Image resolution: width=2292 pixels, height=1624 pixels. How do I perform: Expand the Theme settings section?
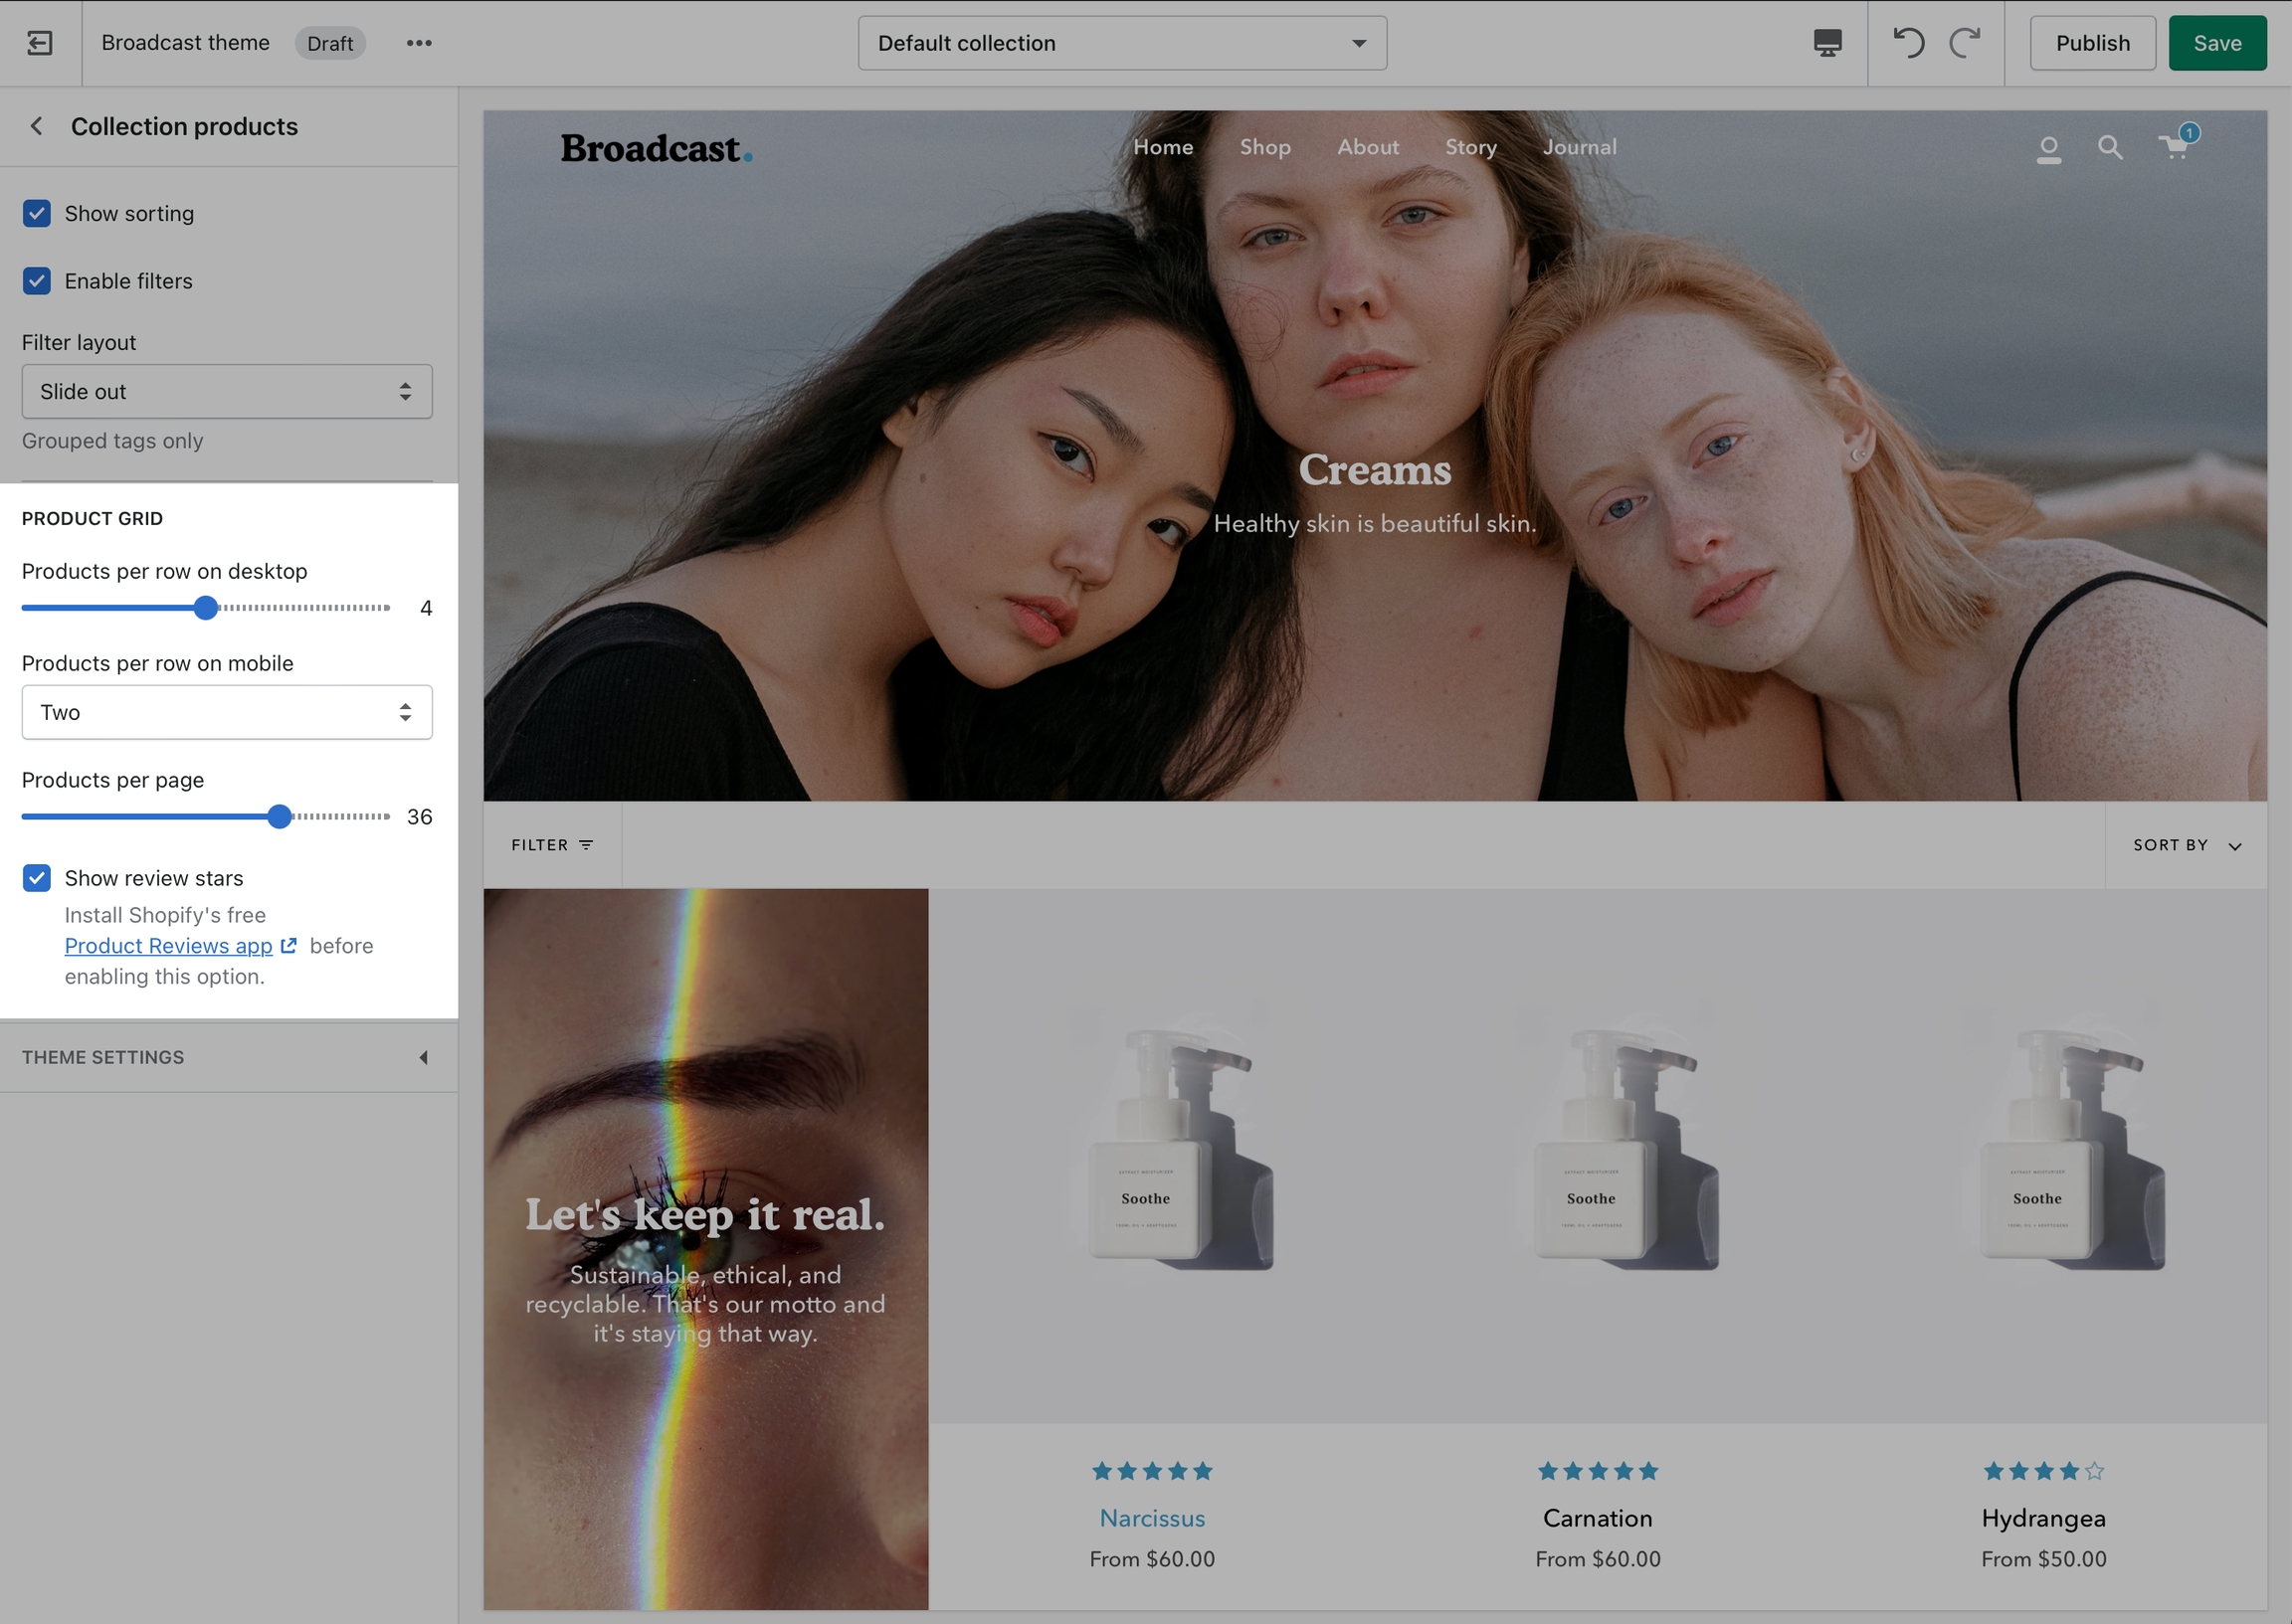click(x=229, y=1057)
